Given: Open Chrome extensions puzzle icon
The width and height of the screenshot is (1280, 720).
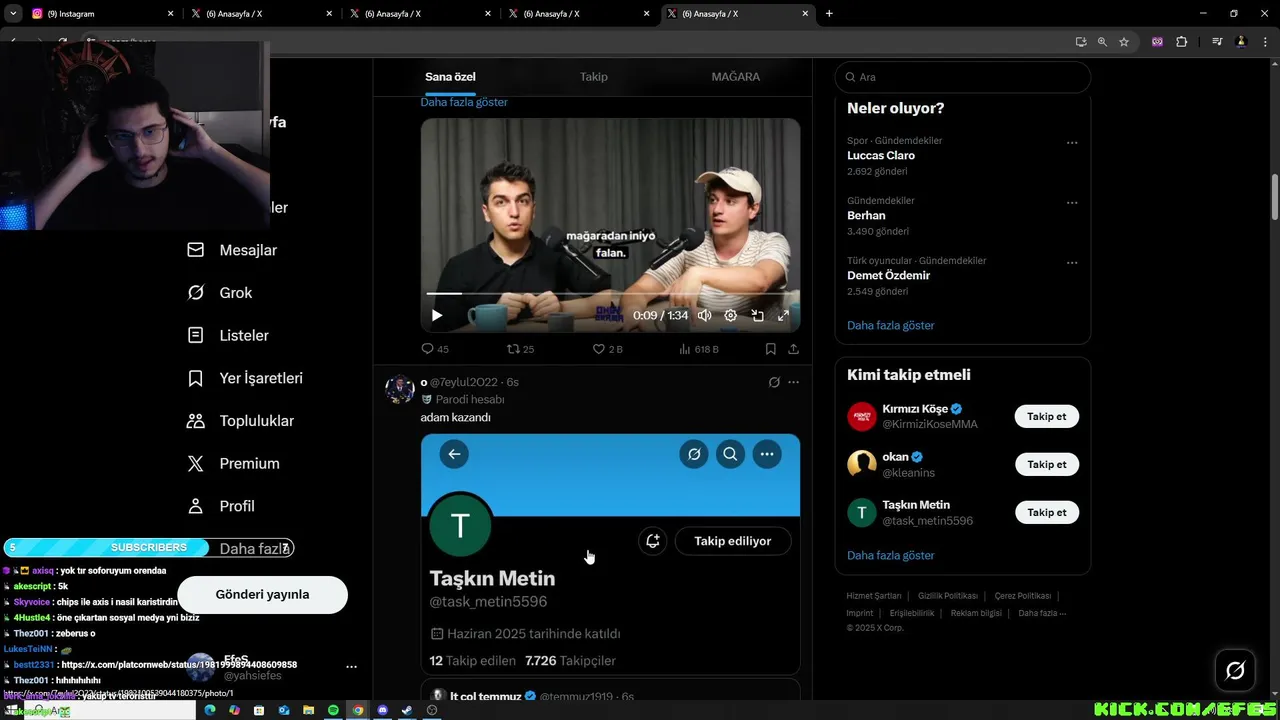Looking at the screenshot, I should click(1181, 42).
